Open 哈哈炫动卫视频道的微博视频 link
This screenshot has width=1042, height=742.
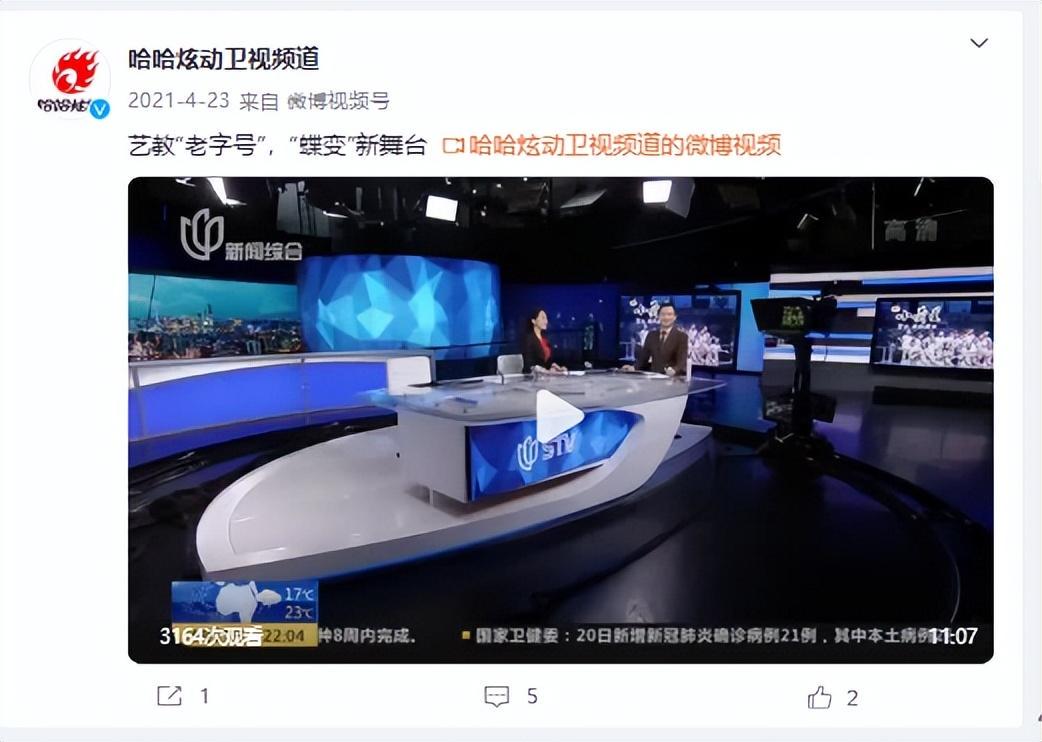(x=624, y=145)
